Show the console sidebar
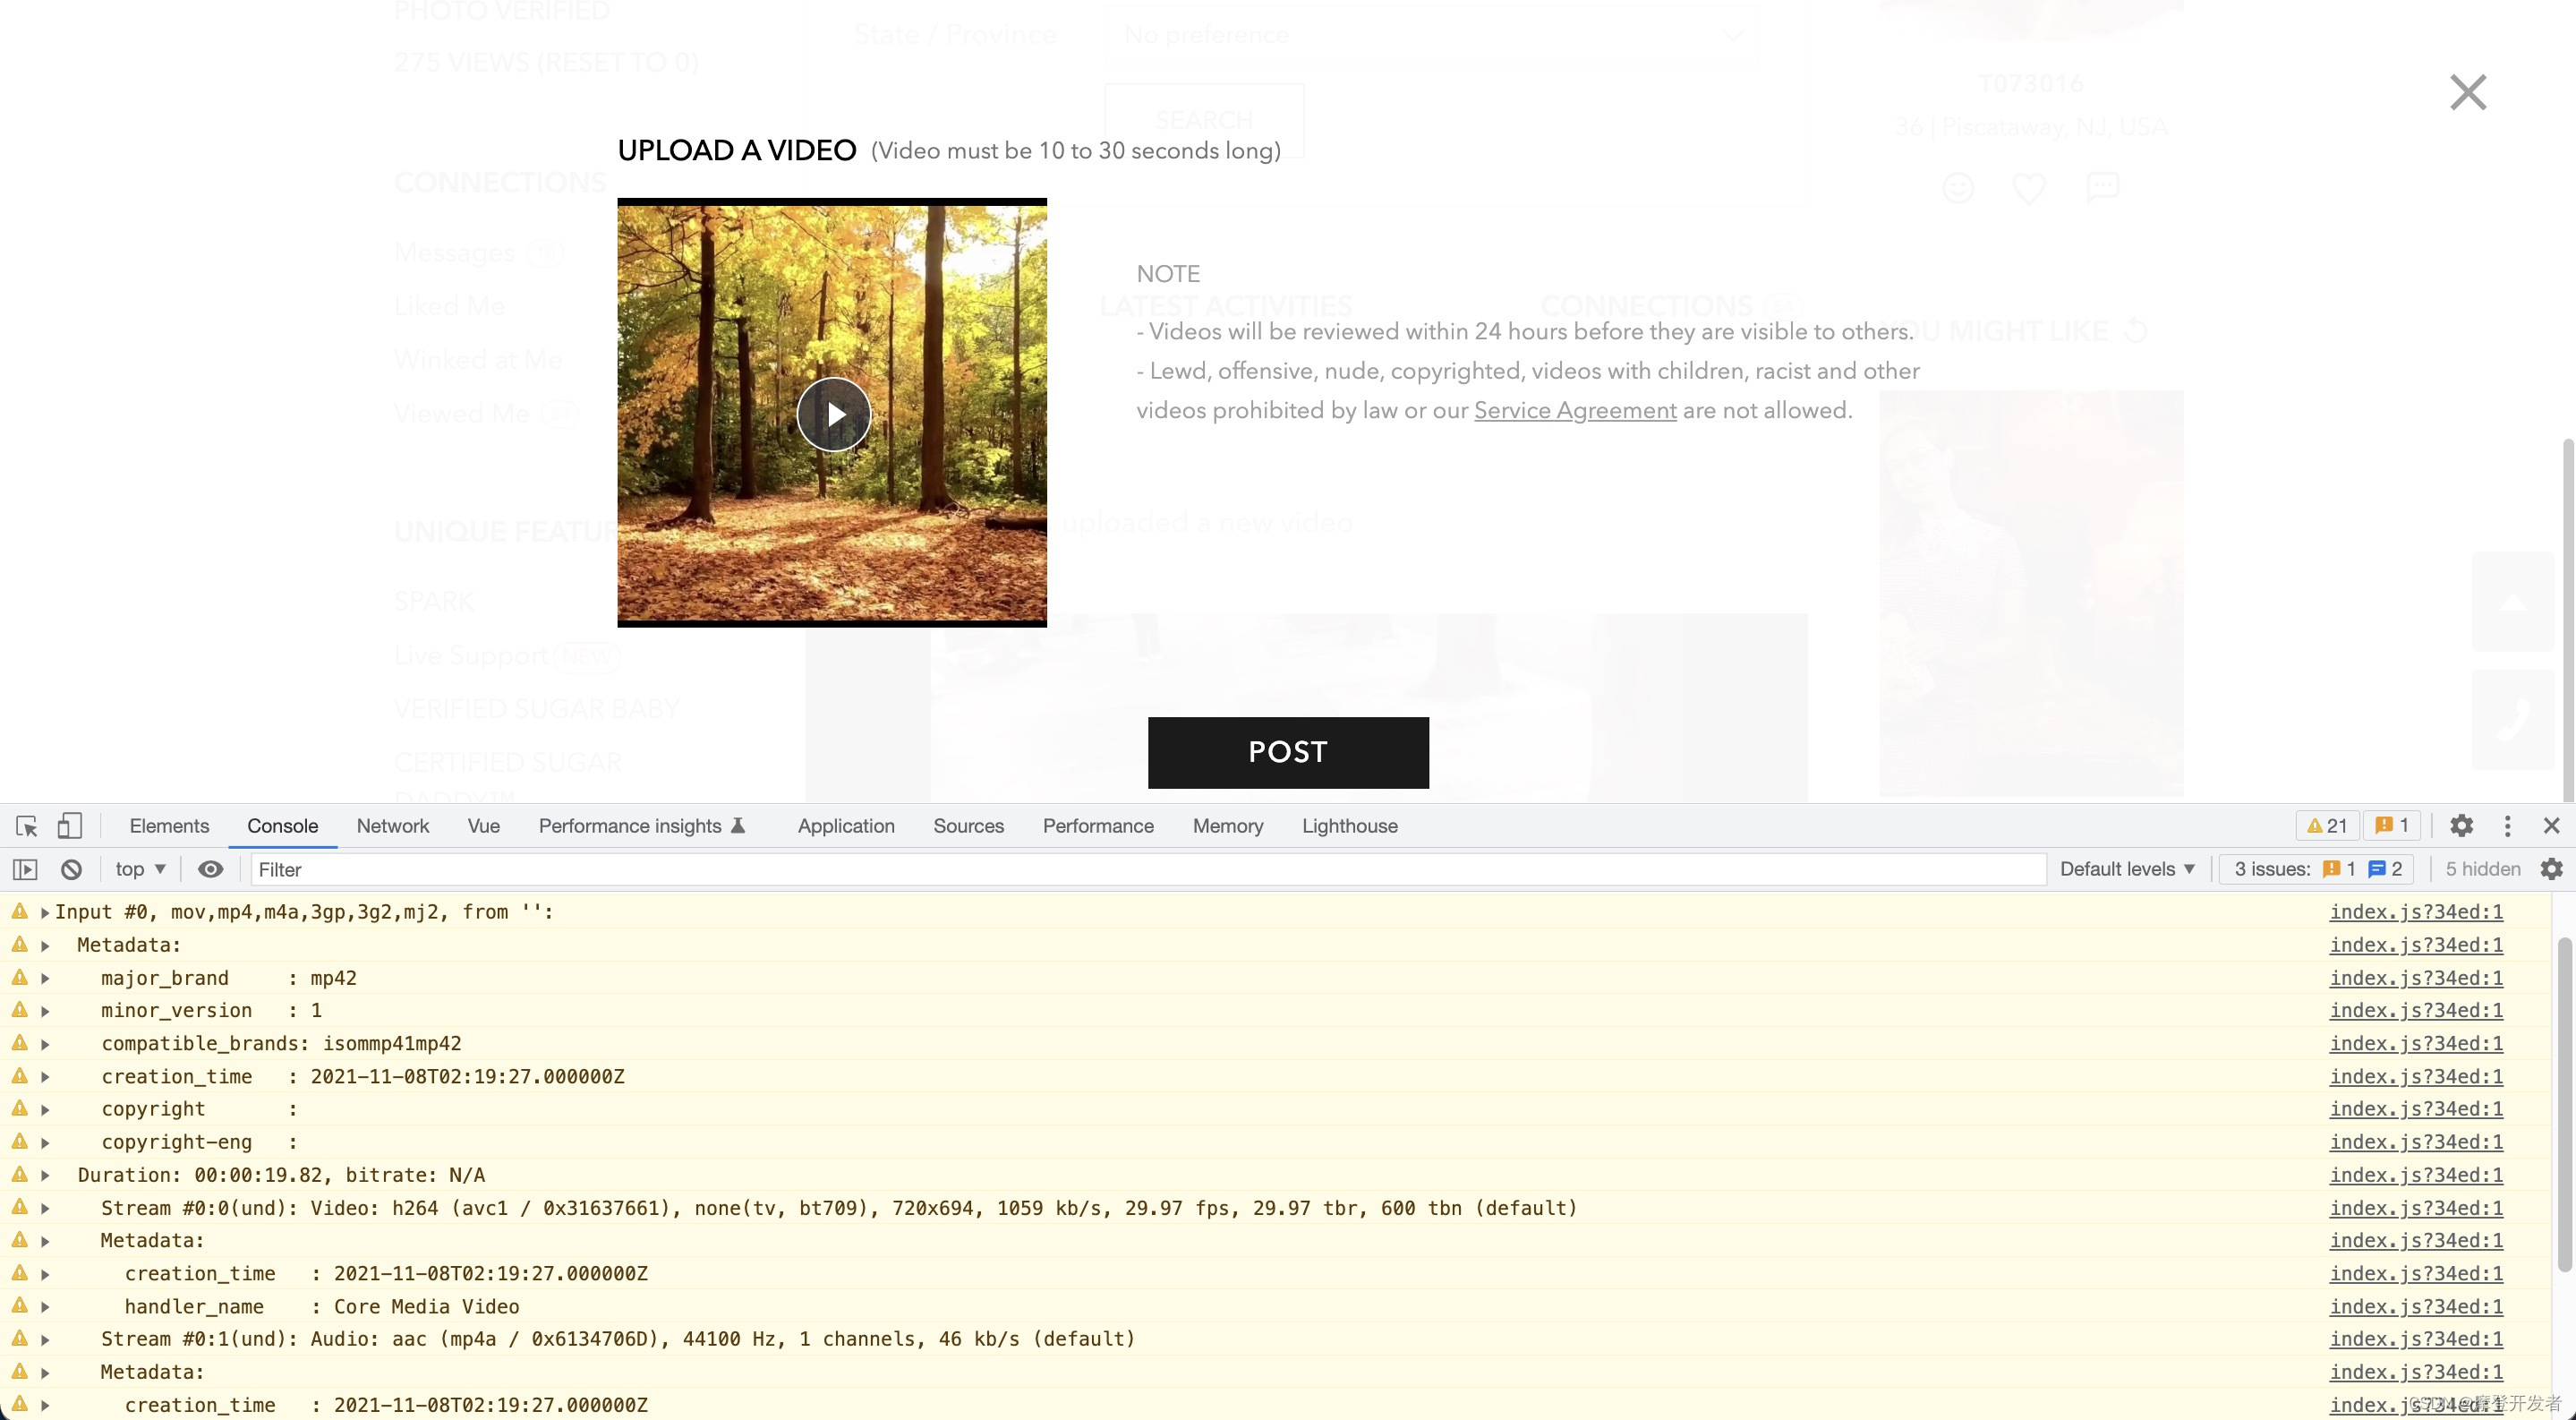 pyautogui.click(x=25, y=869)
